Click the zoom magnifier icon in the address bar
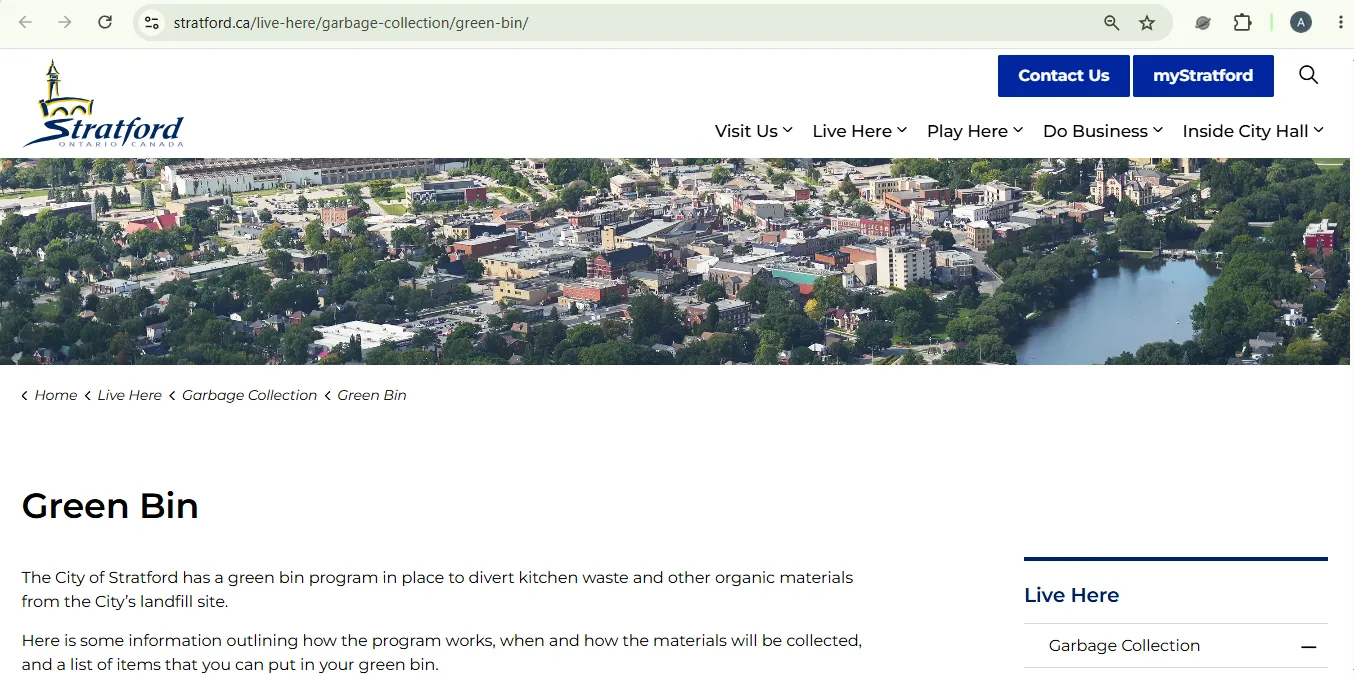1354x679 pixels. point(1111,22)
